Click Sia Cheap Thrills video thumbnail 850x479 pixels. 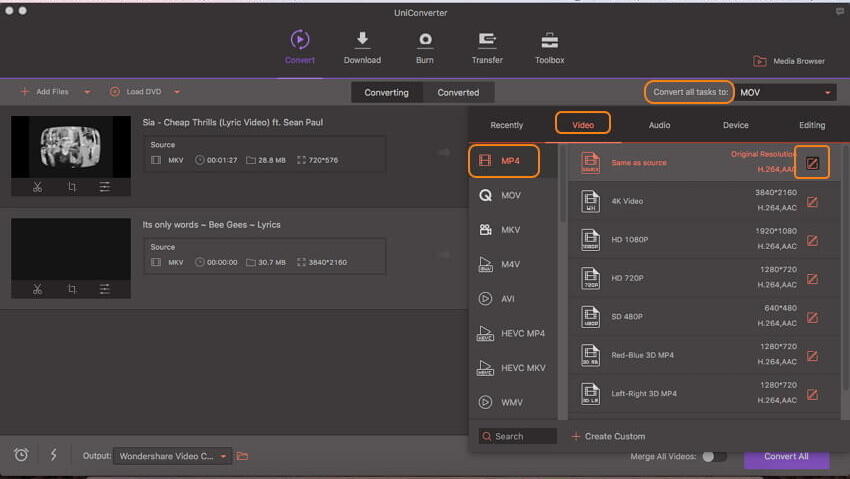pos(71,147)
